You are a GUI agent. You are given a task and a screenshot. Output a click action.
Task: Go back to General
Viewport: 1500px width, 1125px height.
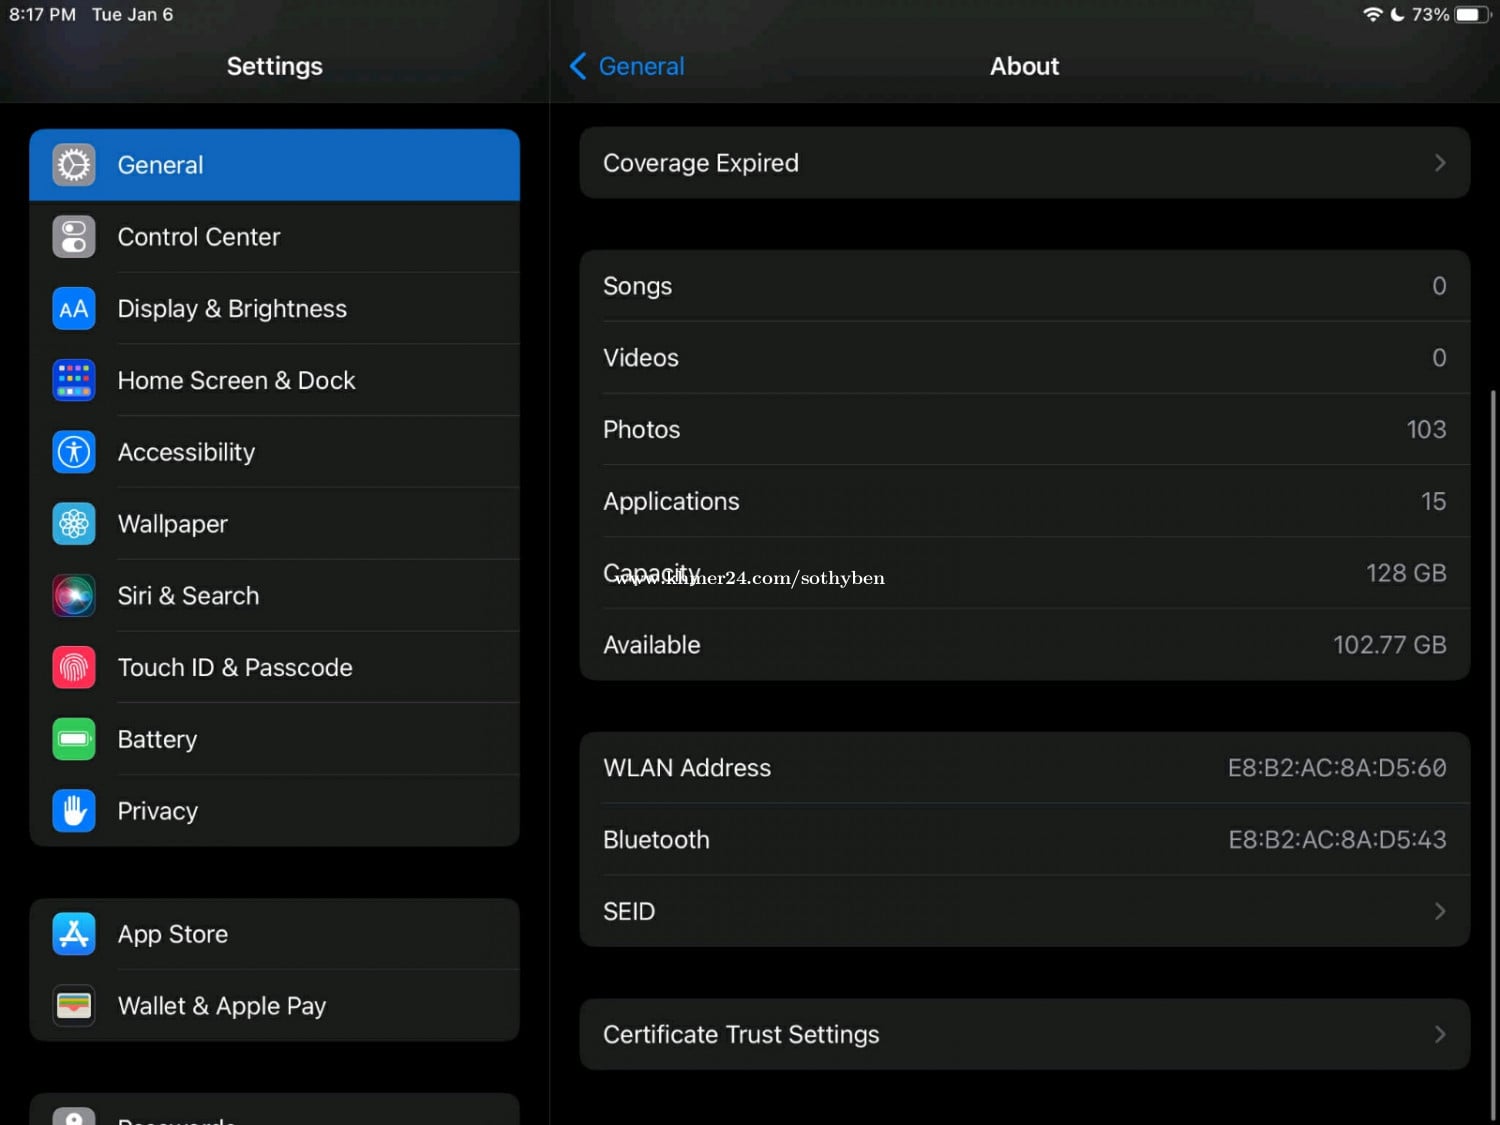[x=628, y=66]
